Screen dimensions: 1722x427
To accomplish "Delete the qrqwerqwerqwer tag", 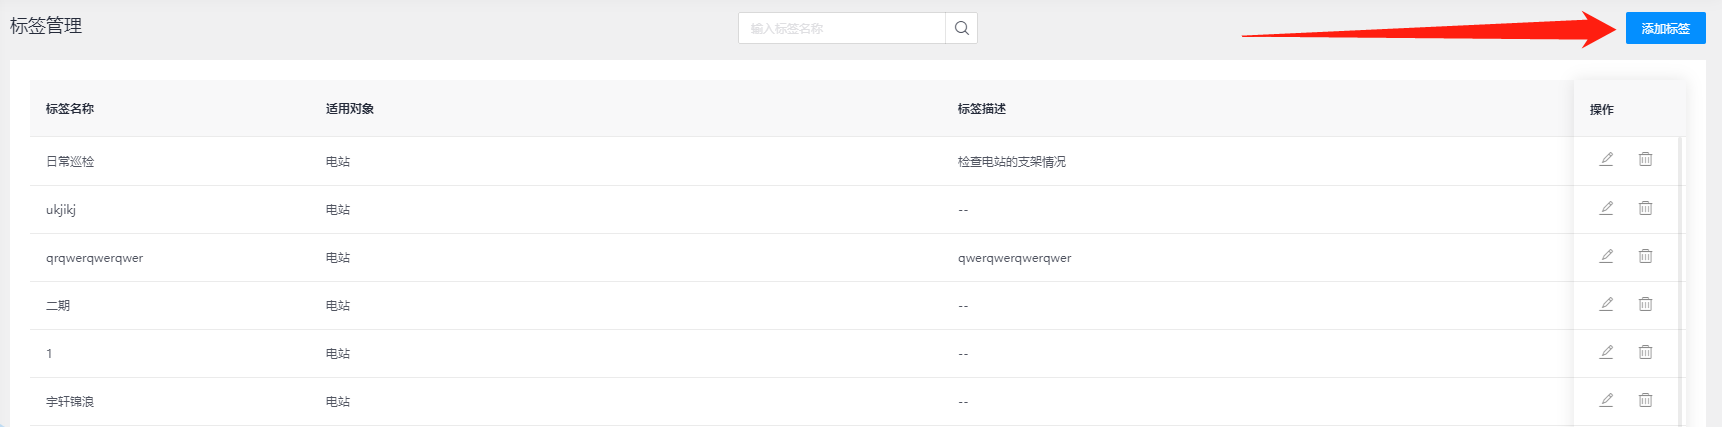I will point(1645,256).
